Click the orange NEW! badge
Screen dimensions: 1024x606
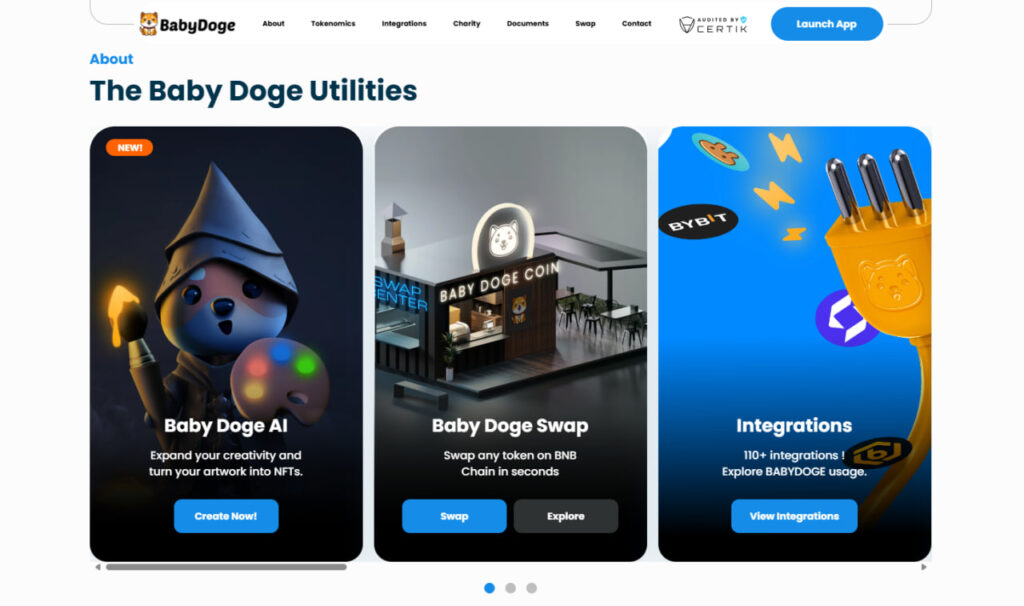point(129,148)
